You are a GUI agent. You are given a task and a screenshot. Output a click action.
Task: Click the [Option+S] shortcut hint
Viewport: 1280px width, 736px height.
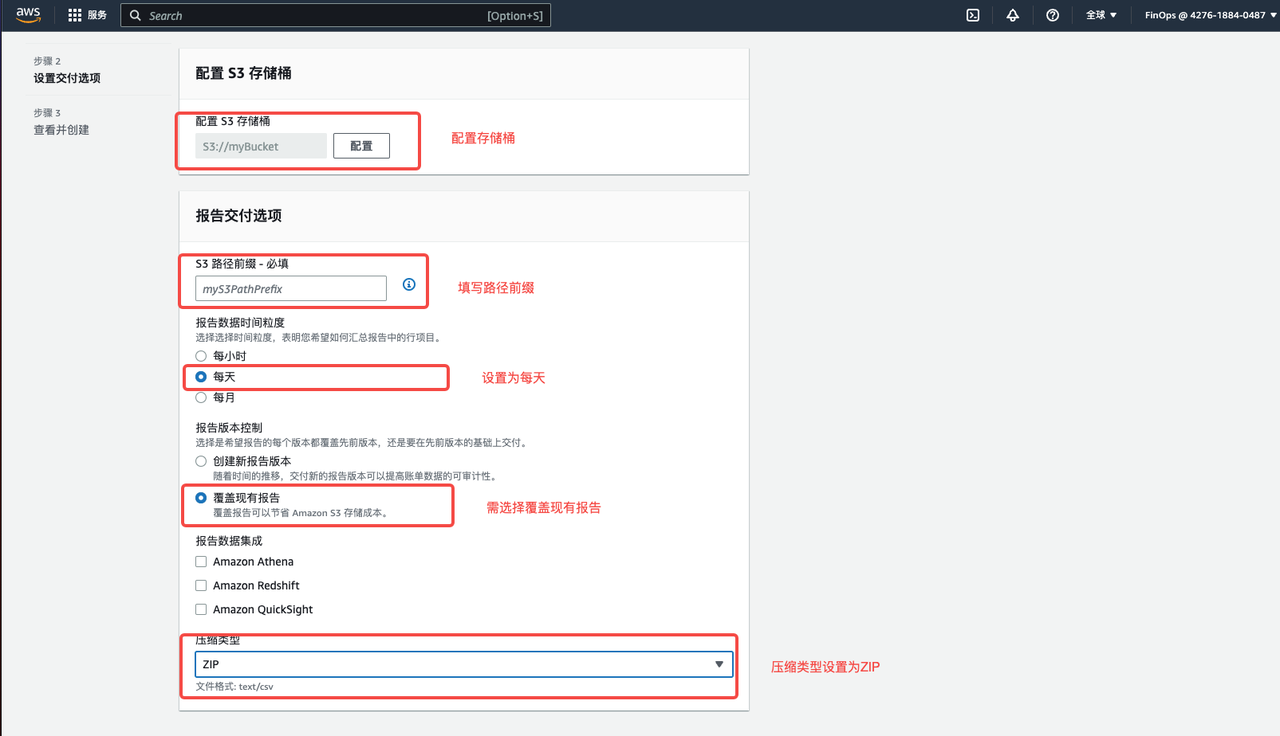tap(516, 16)
